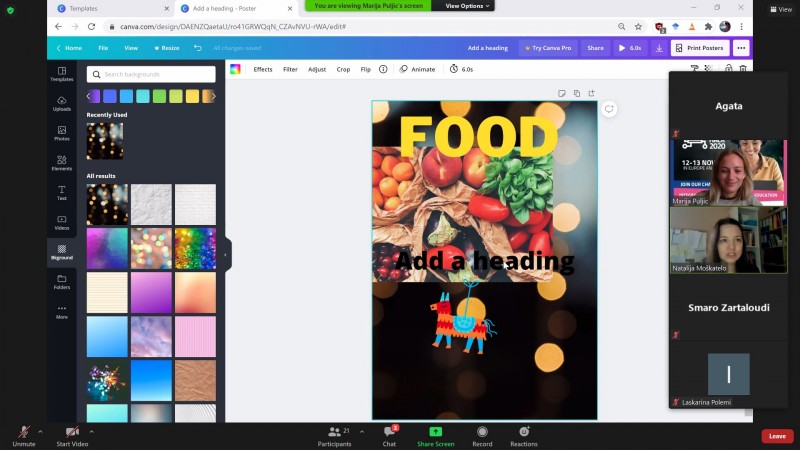Screen dimensions: 800x450
Task: Expand participants options caret
Action: click(x=362, y=432)
